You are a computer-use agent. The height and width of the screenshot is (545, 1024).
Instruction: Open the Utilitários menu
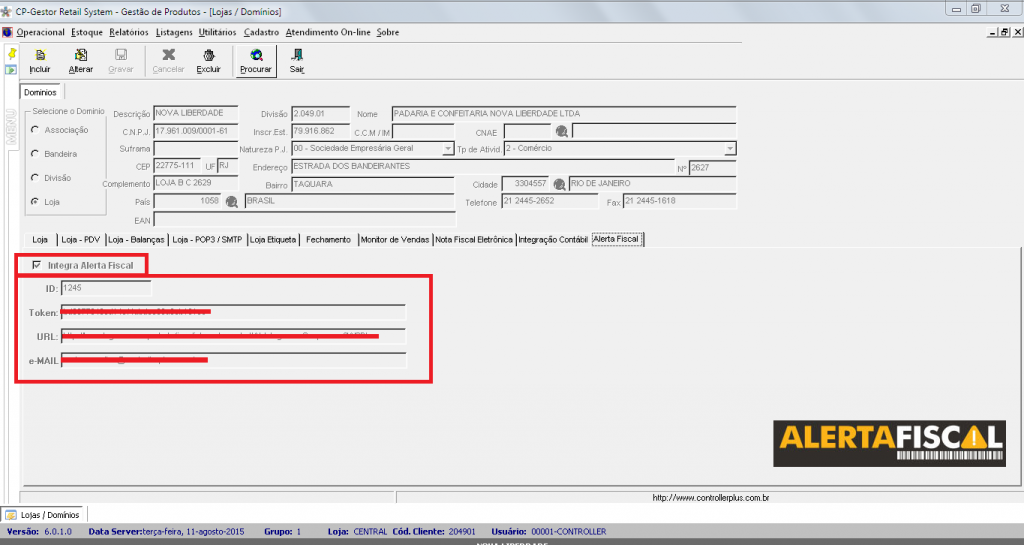tap(217, 32)
